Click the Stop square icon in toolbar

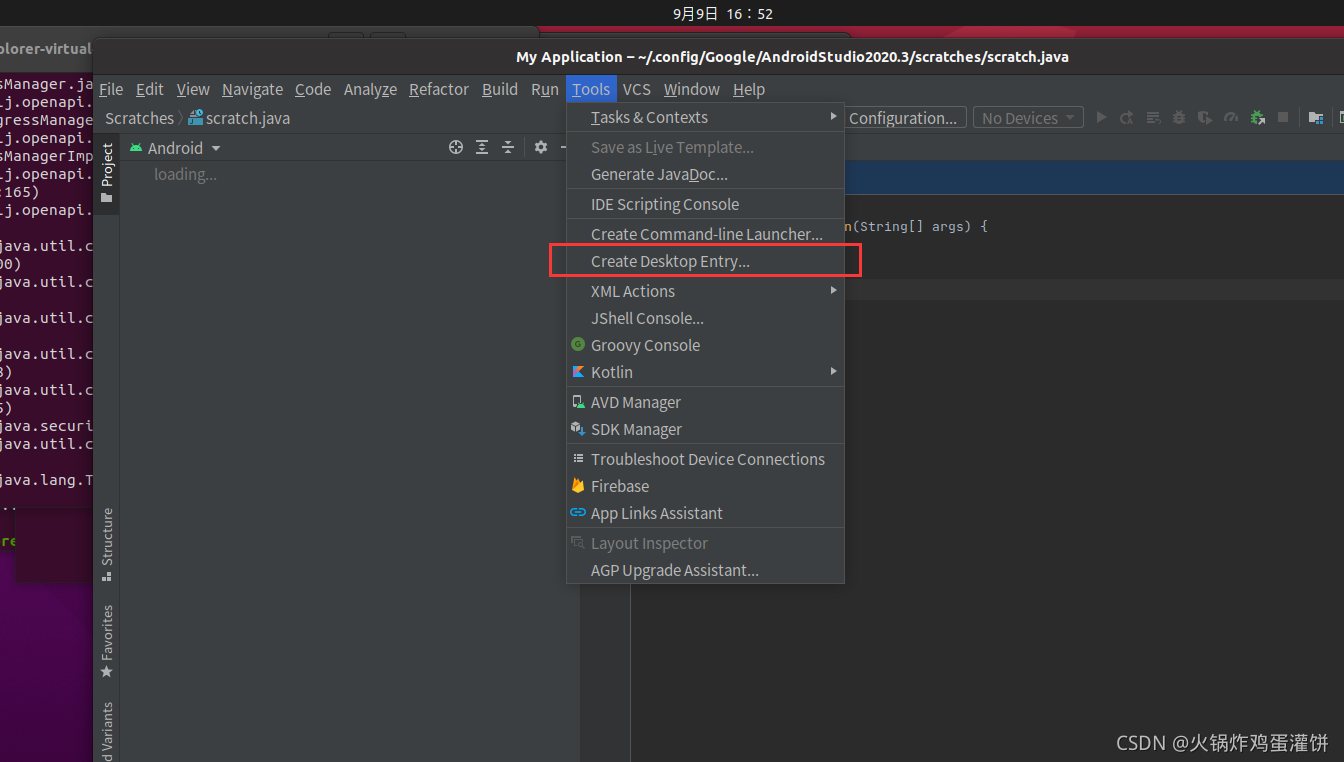point(1283,117)
